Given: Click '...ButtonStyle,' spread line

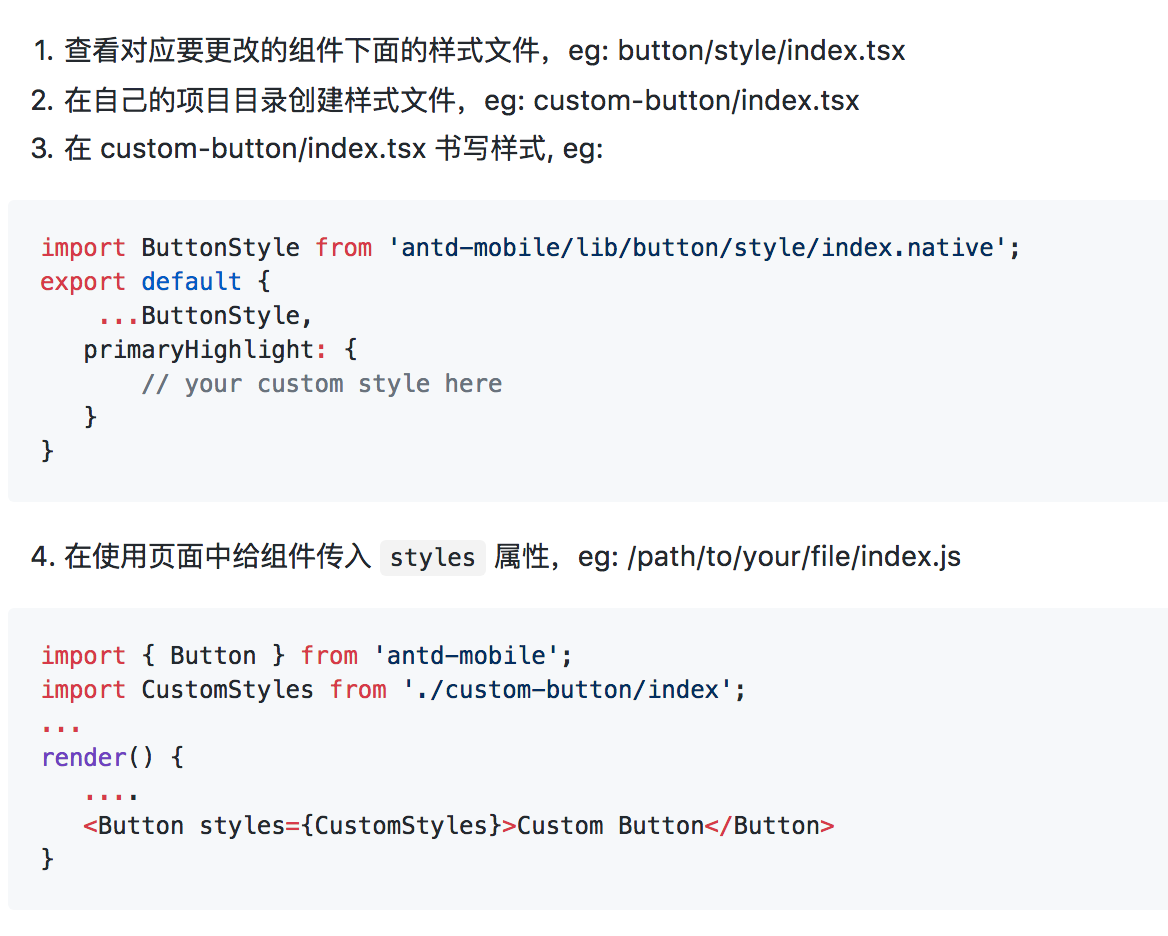Looking at the screenshot, I should [205, 316].
